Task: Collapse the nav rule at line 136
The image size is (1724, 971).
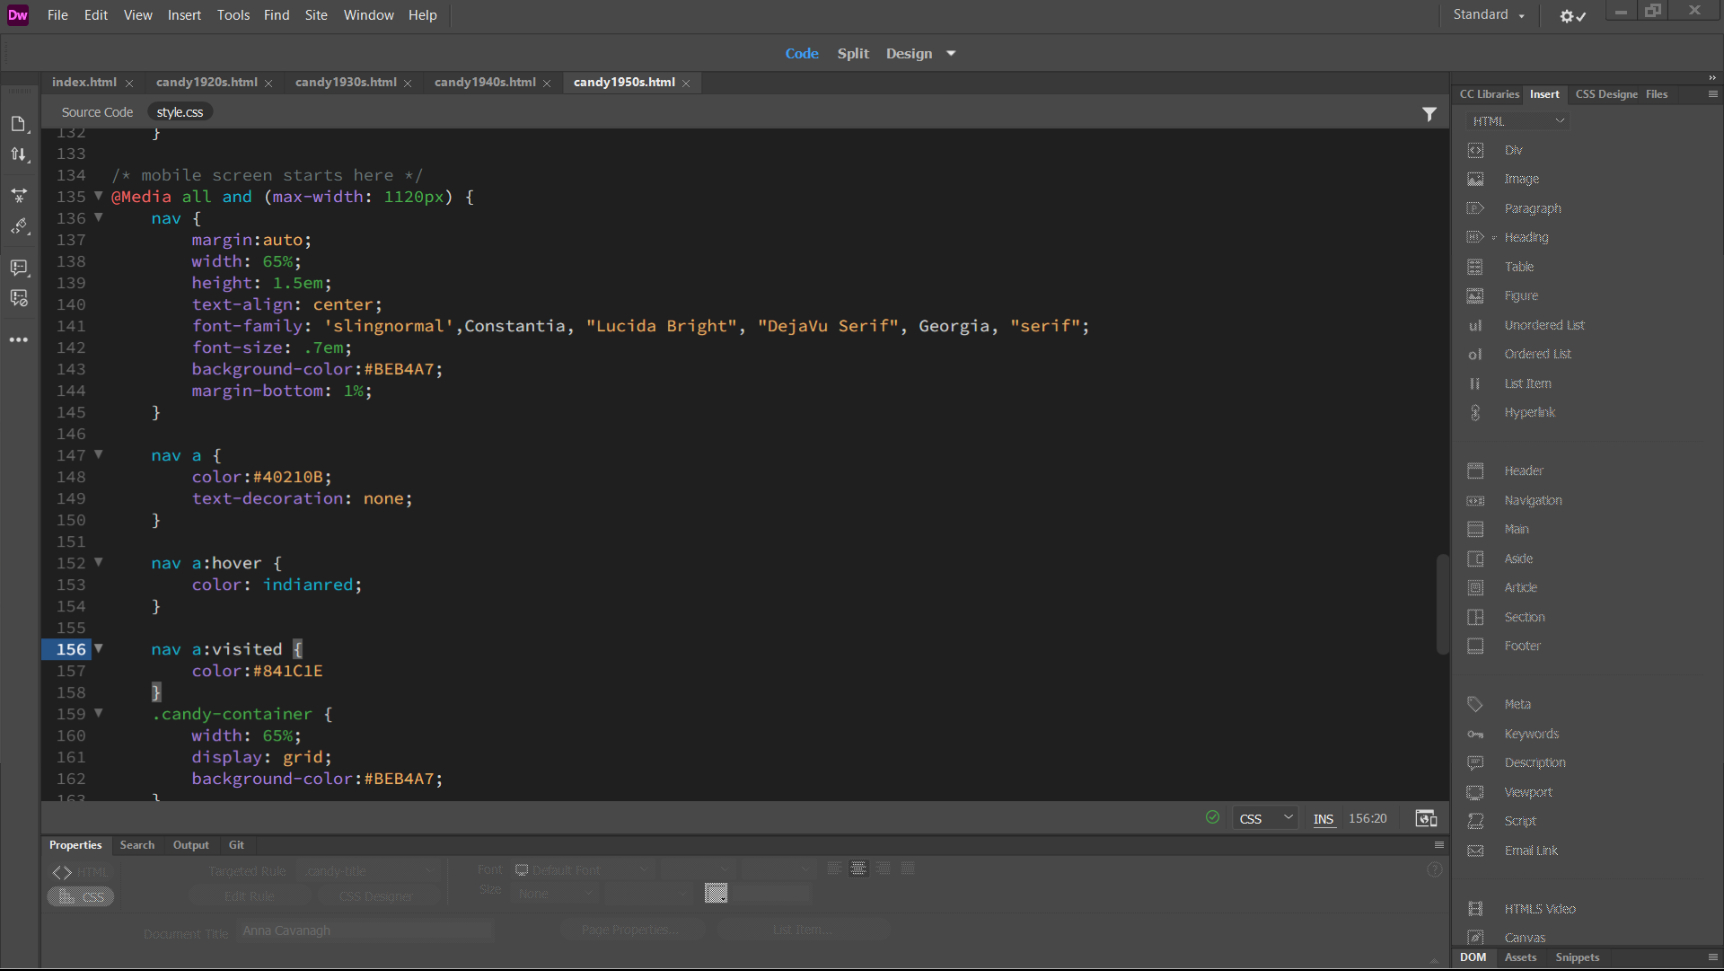Action: coord(98,217)
